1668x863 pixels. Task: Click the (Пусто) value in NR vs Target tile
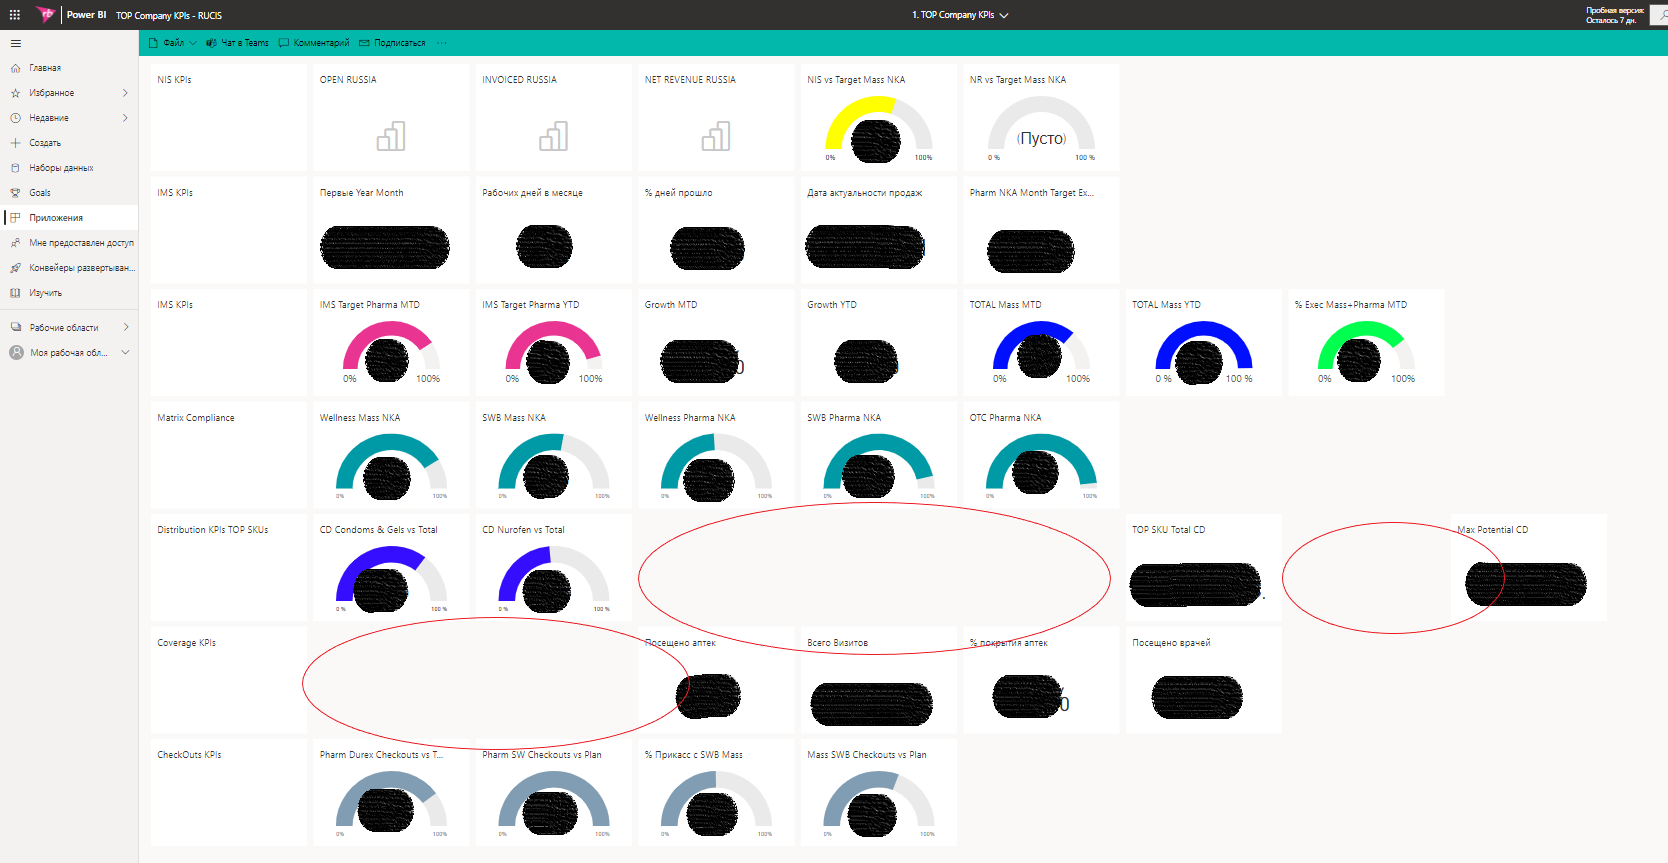pyautogui.click(x=1041, y=138)
